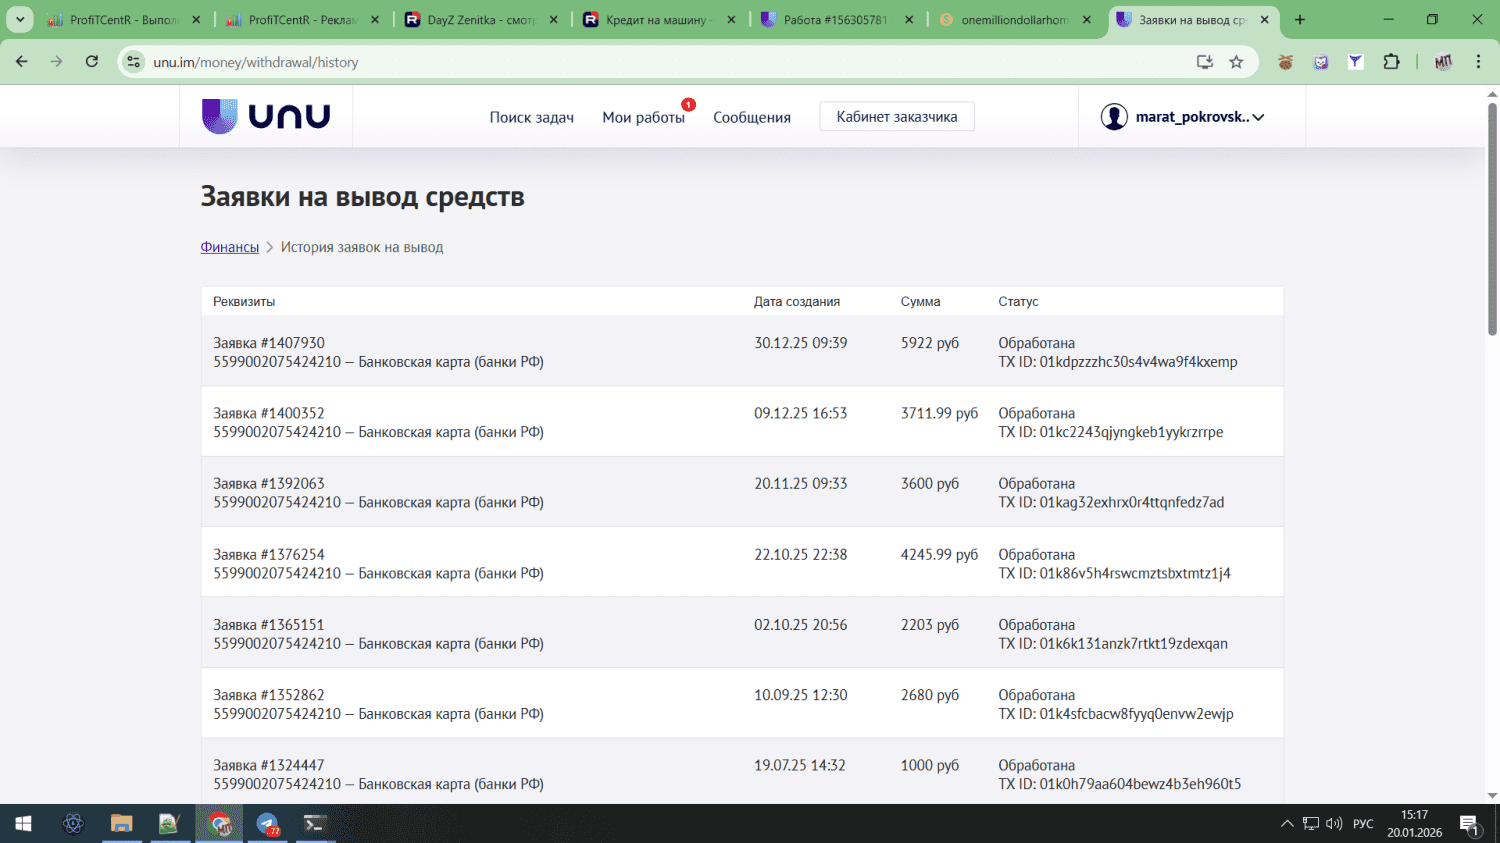1500x843 pixels.
Task: Follow the Финансы breadcrumb link
Action: pos(229,247)
